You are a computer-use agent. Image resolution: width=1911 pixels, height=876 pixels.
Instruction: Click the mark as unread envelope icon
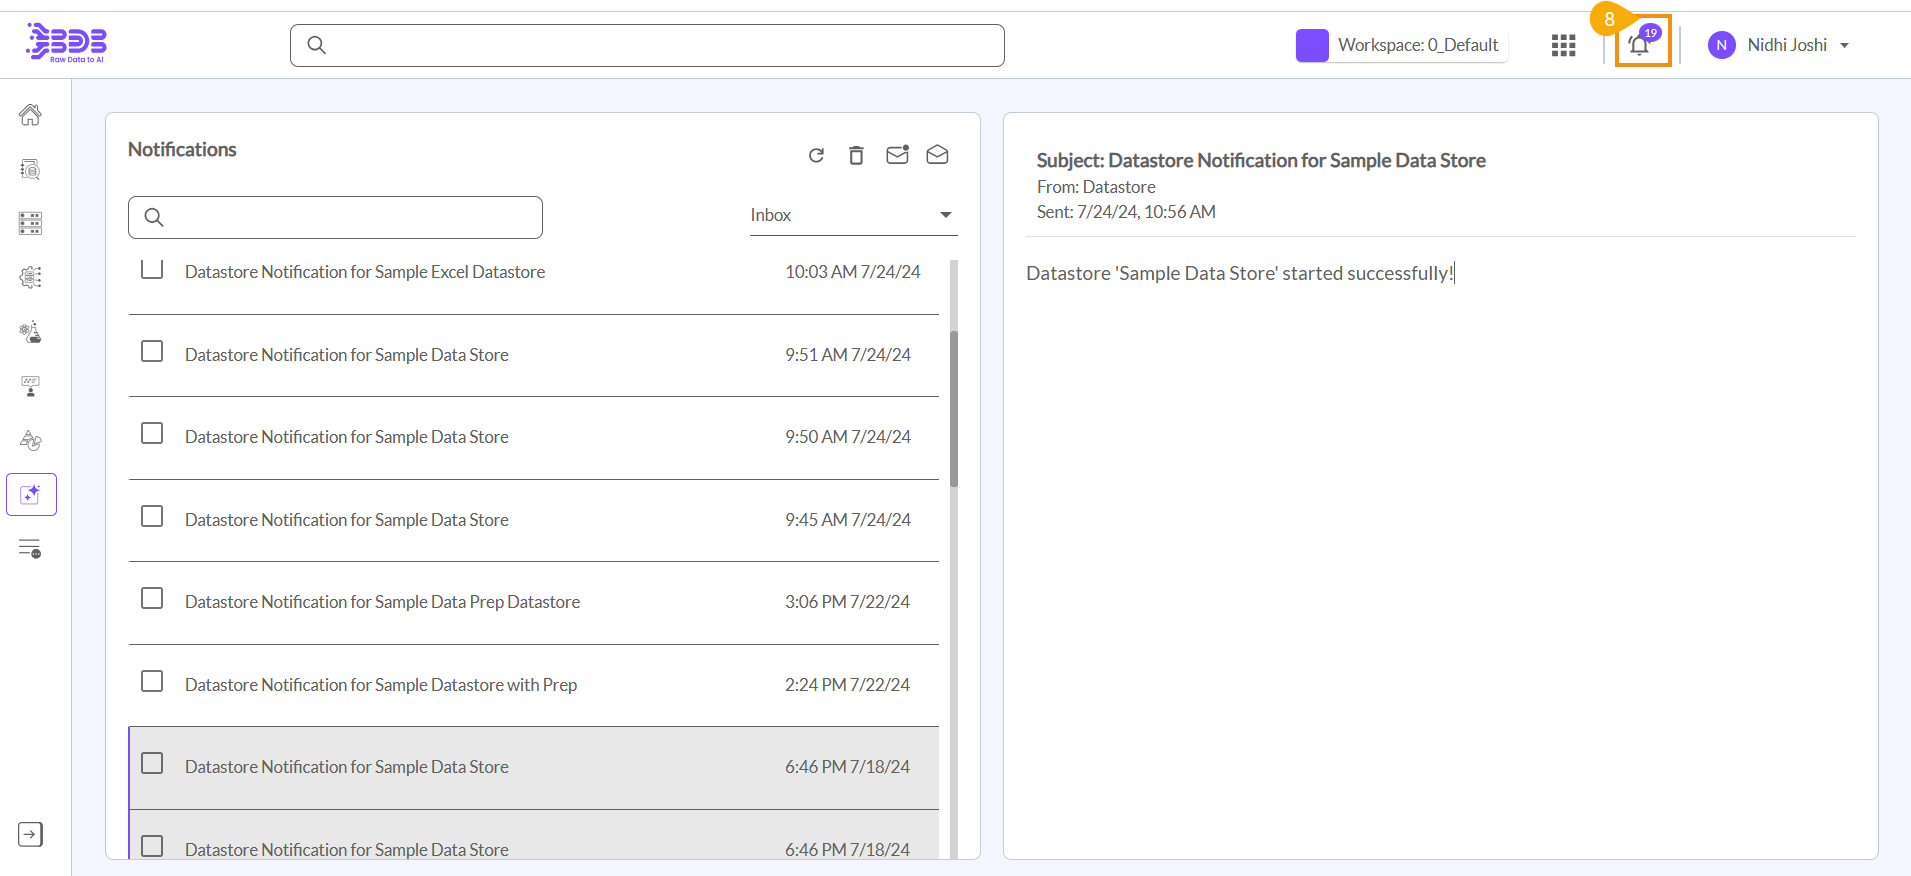coord(897,155)
